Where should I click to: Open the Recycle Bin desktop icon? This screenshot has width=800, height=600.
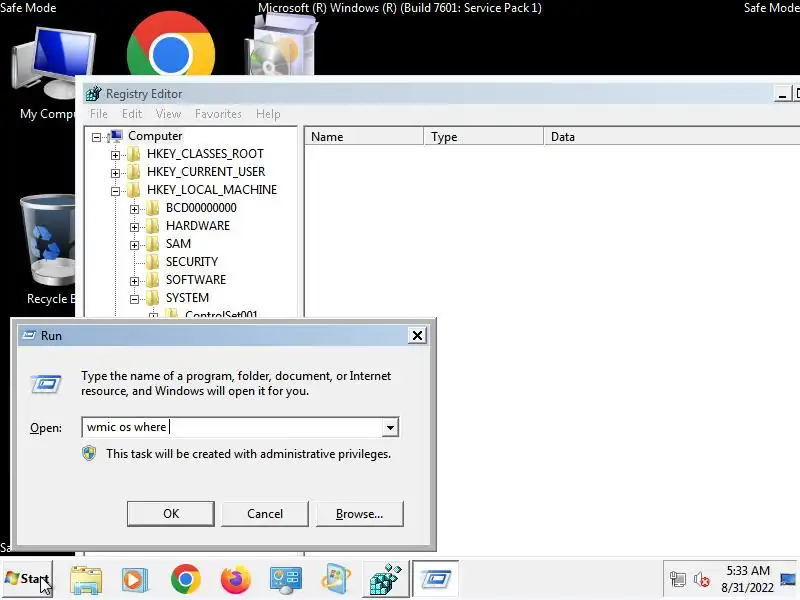tap(47, 241)
